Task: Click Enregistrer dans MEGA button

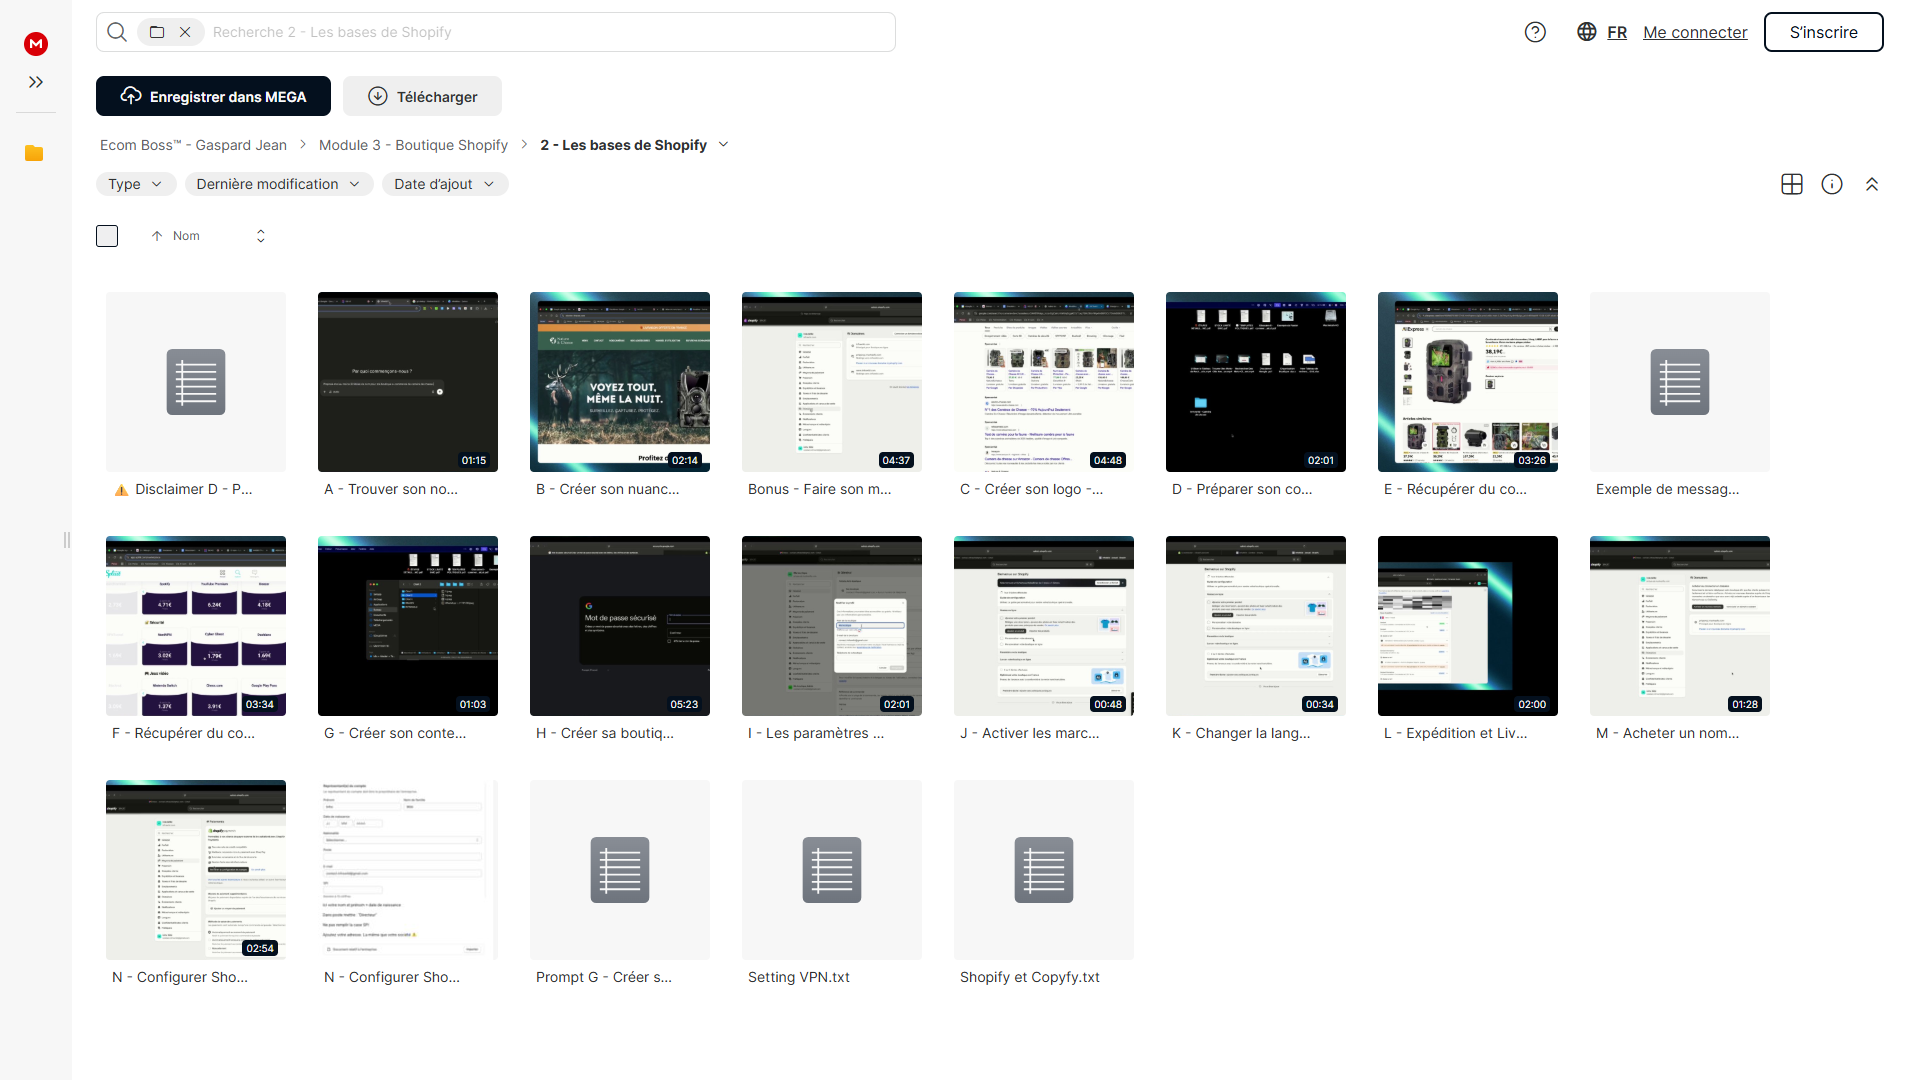Action: pyautogui.click(x=213, y=96)
